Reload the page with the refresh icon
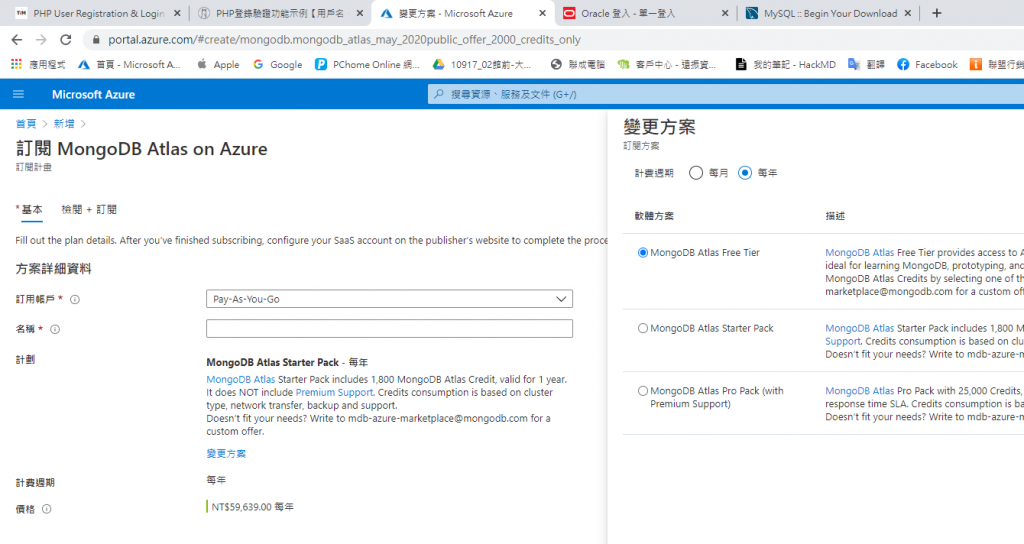Screen dimensions: 1024x544 (x=65, y=40)
